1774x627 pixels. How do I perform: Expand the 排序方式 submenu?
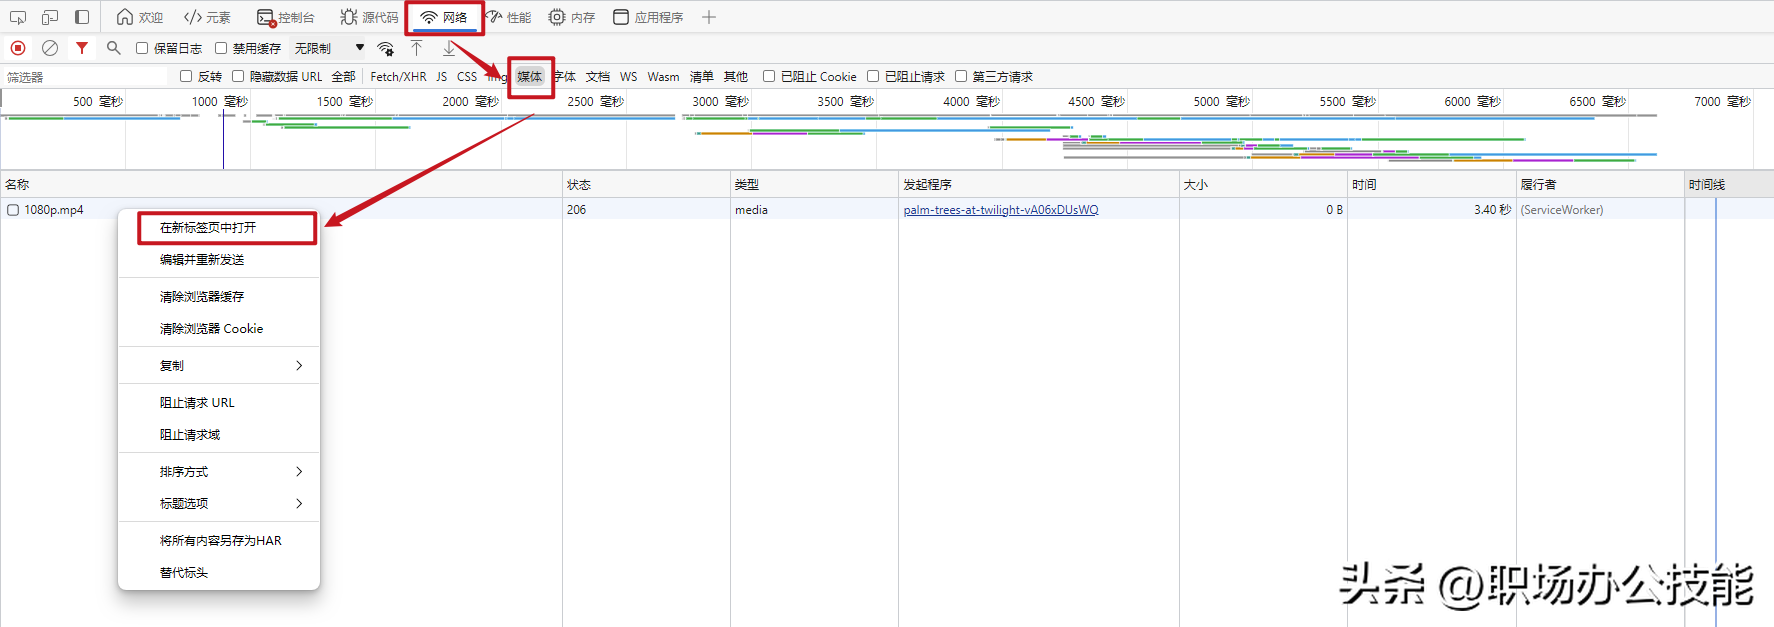pyautogui.click(x=219, y=472)
